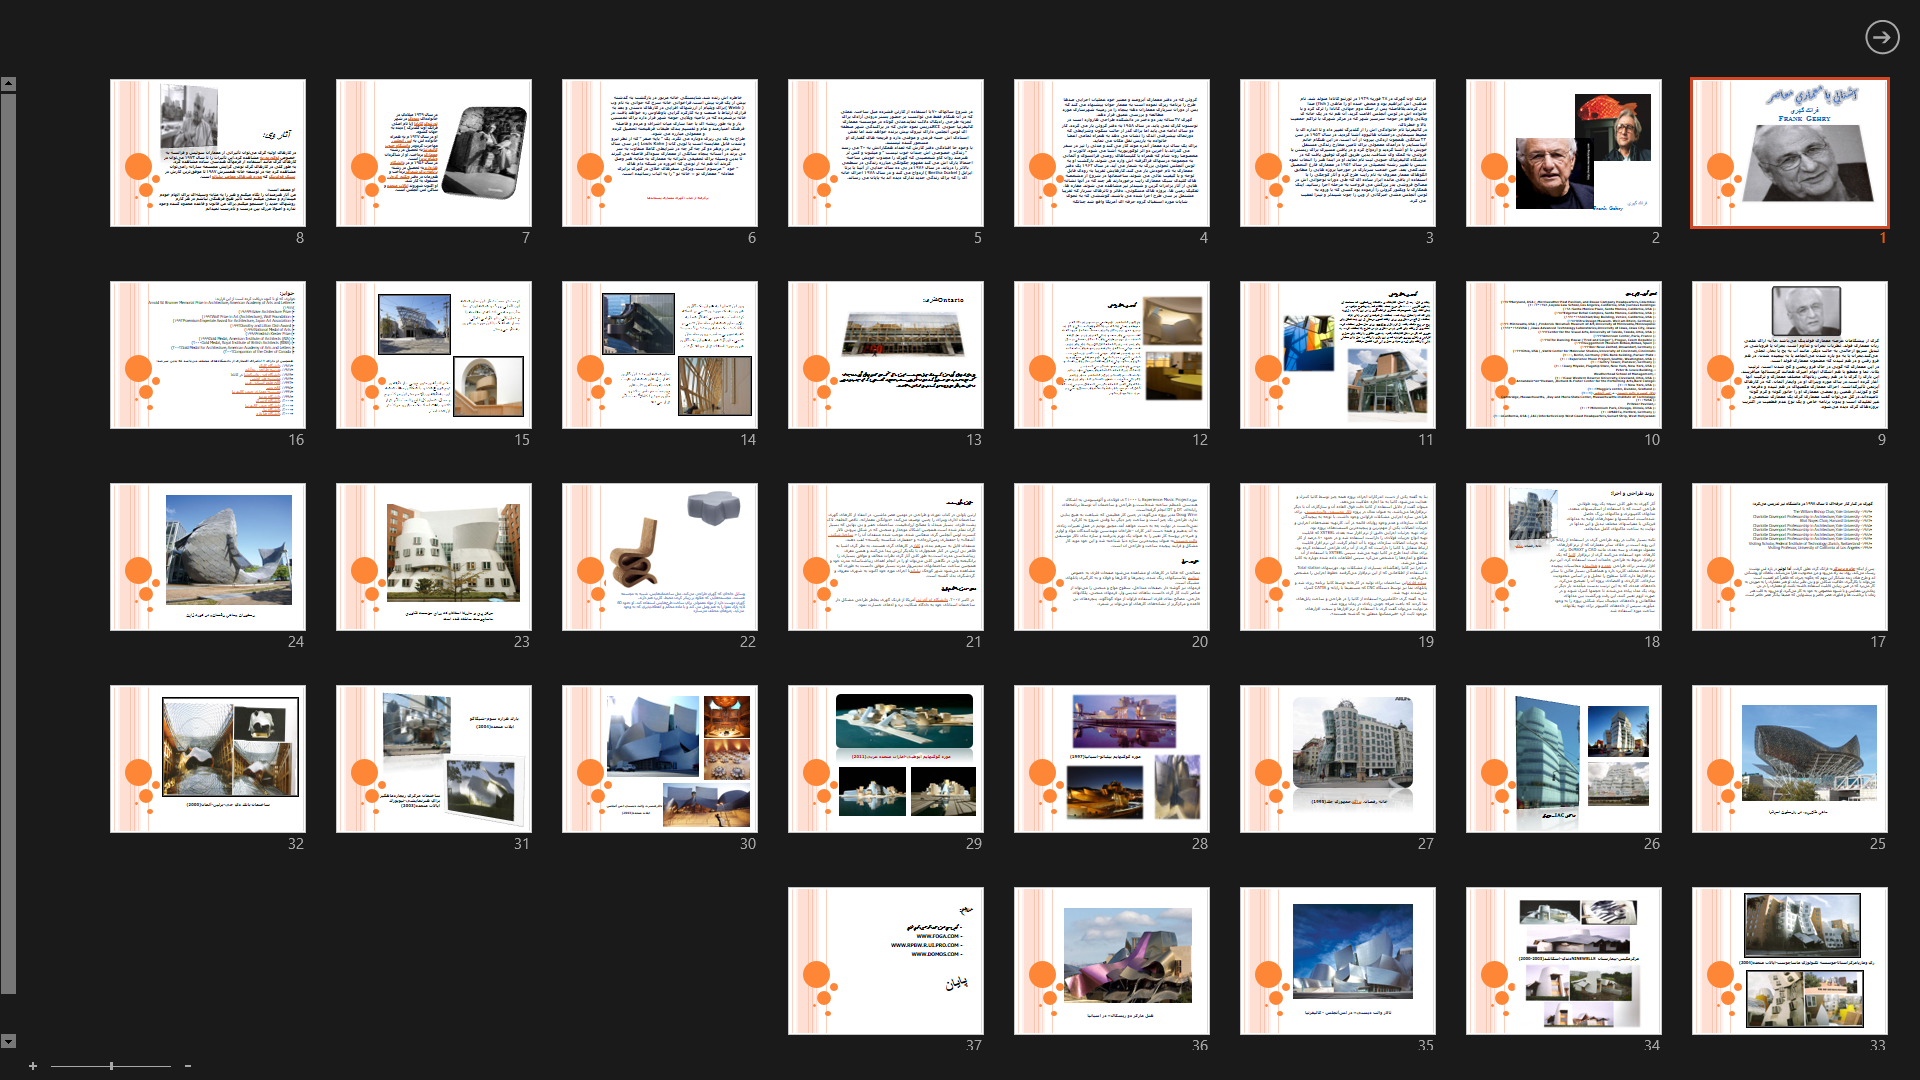Viewport: 1920px width, 1080px height.
Task: Click the vertical scrollbar track
Action: point(8,540)
